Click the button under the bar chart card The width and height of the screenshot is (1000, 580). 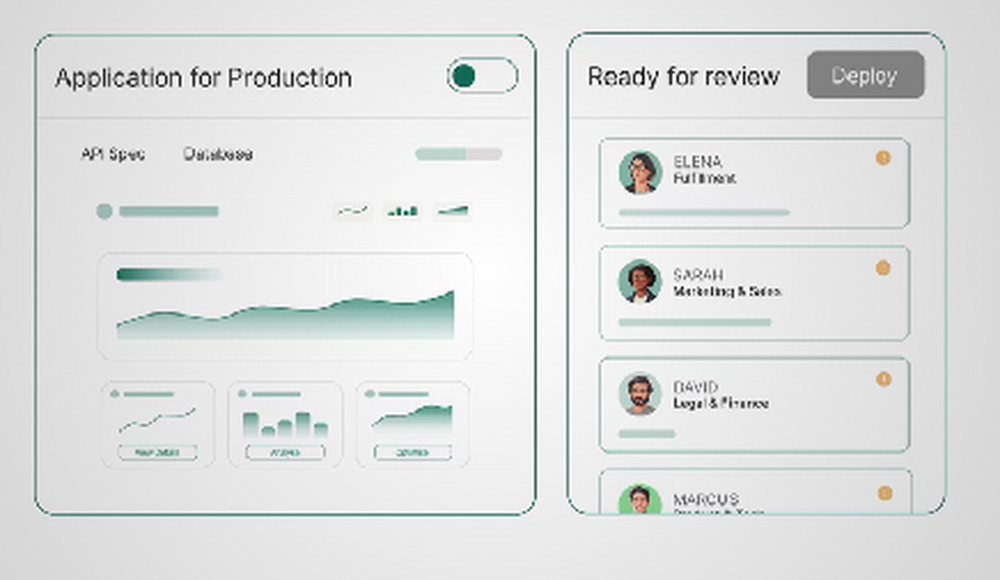pos(286,452)
